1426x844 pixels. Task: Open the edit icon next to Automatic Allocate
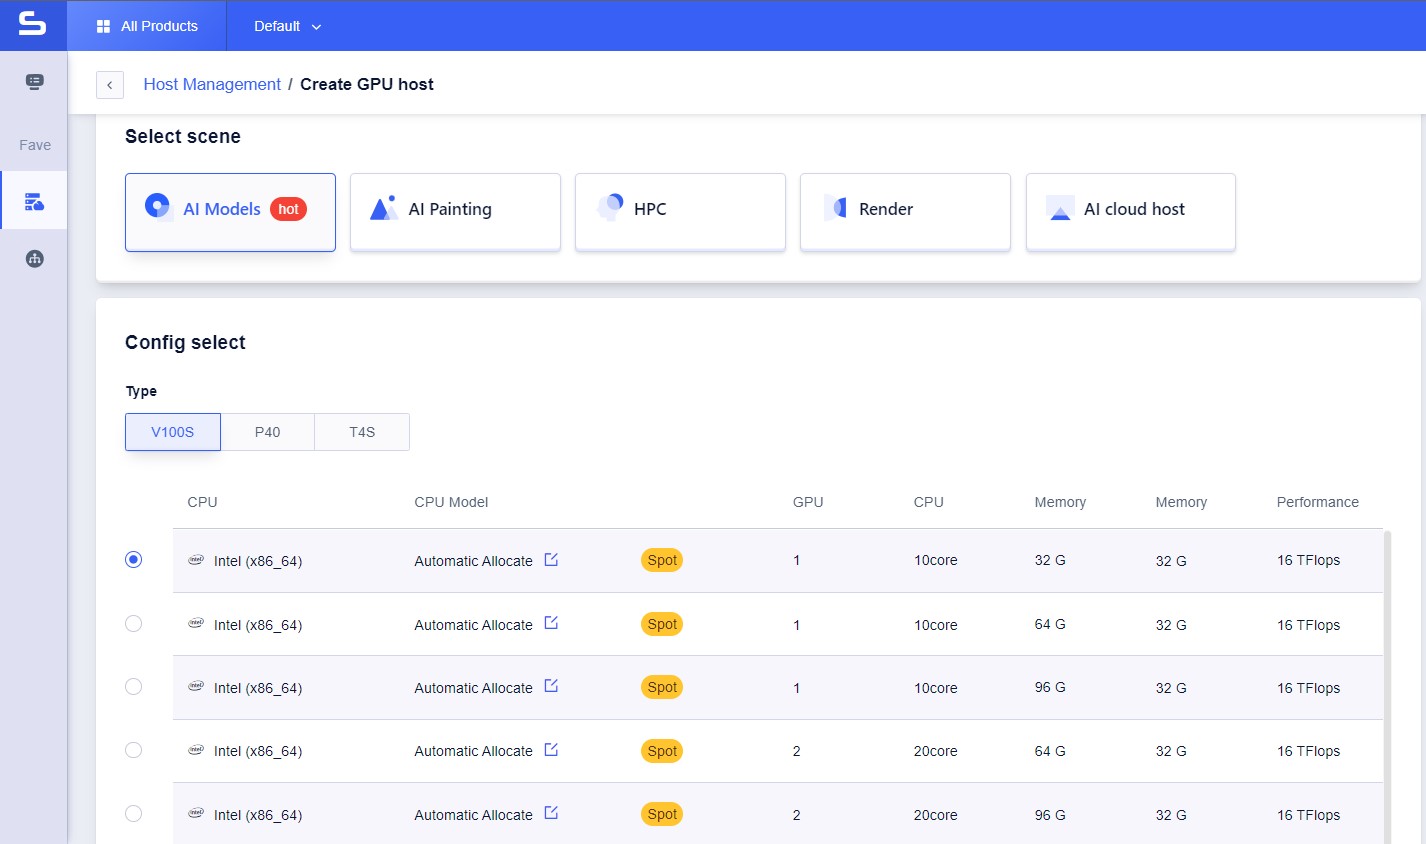(x=551, y=560)
